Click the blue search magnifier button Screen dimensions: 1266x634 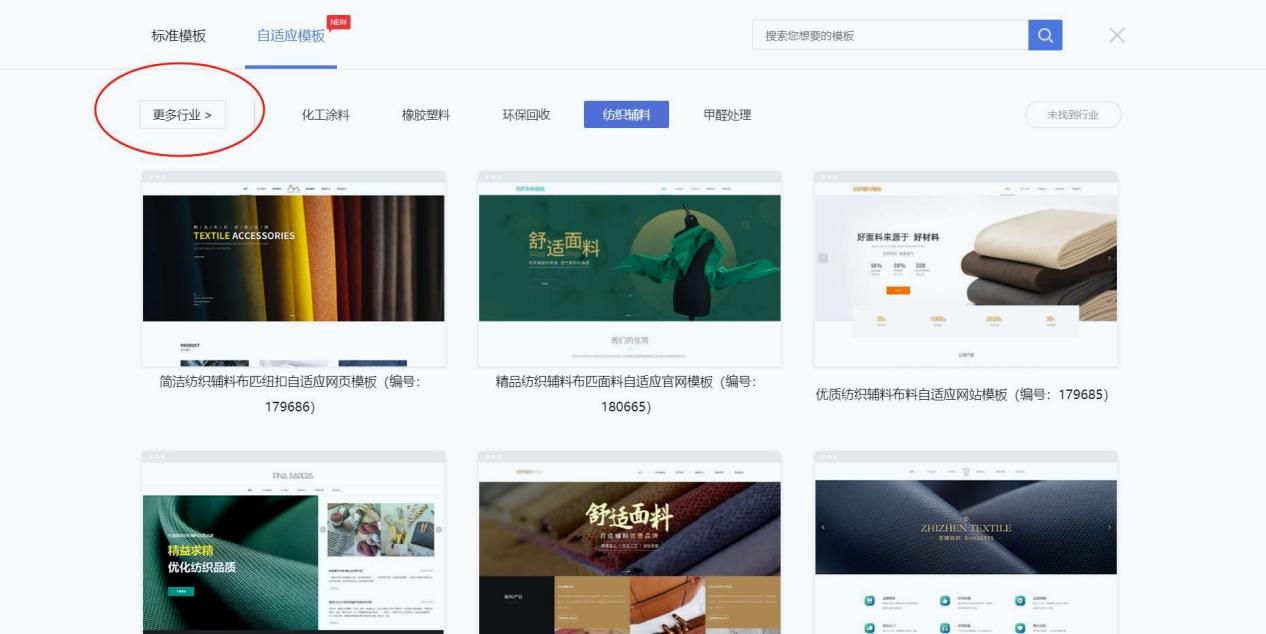coord(1045,35)
